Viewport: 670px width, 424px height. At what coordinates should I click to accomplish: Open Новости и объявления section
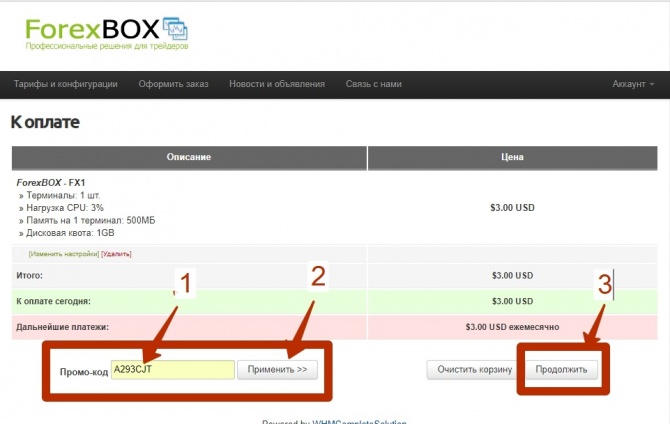pos(277,84)
